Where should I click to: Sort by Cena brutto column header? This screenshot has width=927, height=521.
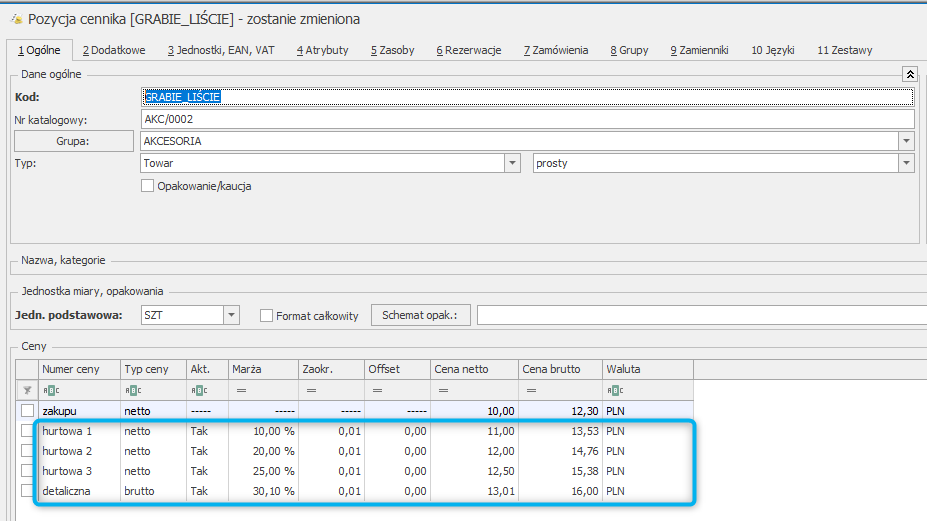pos(560,369)
